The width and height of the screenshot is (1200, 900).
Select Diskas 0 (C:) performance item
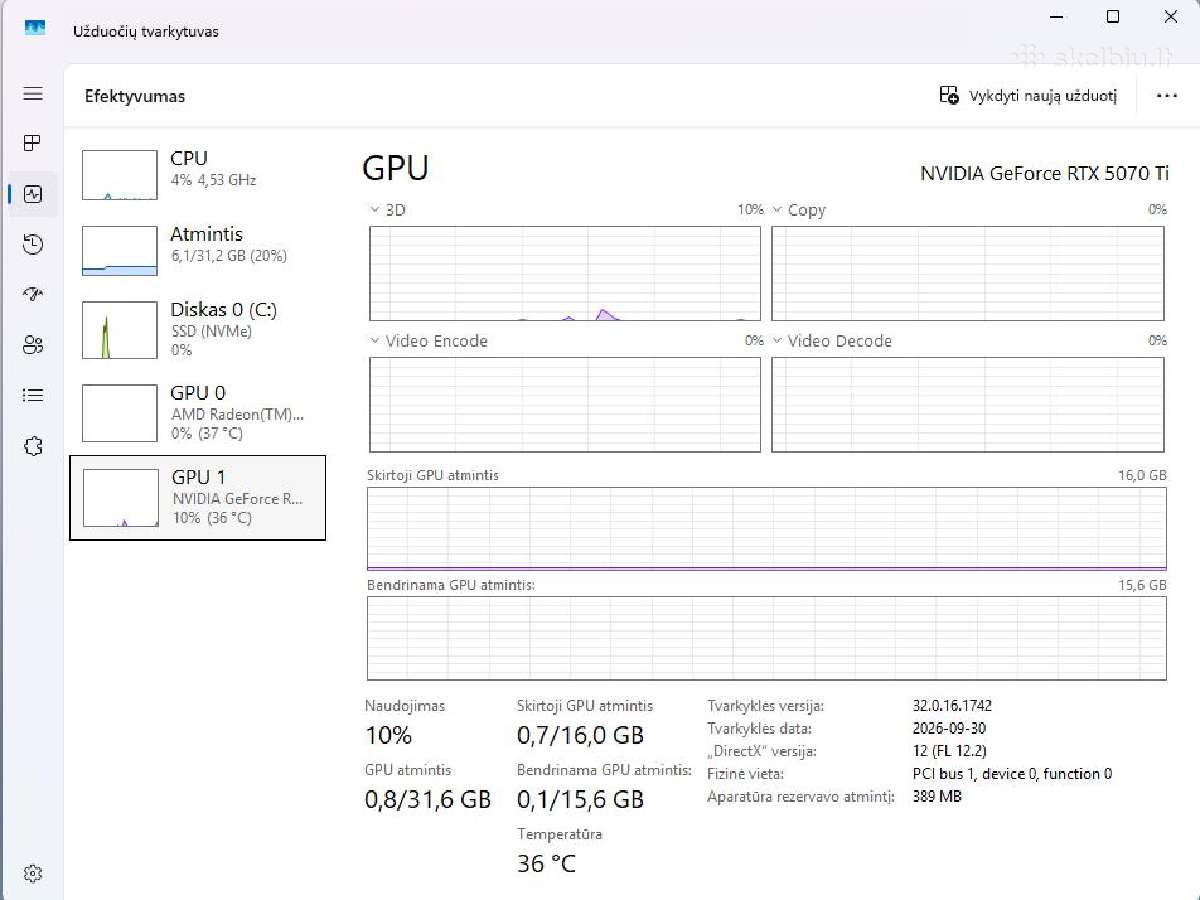point(197,330)
